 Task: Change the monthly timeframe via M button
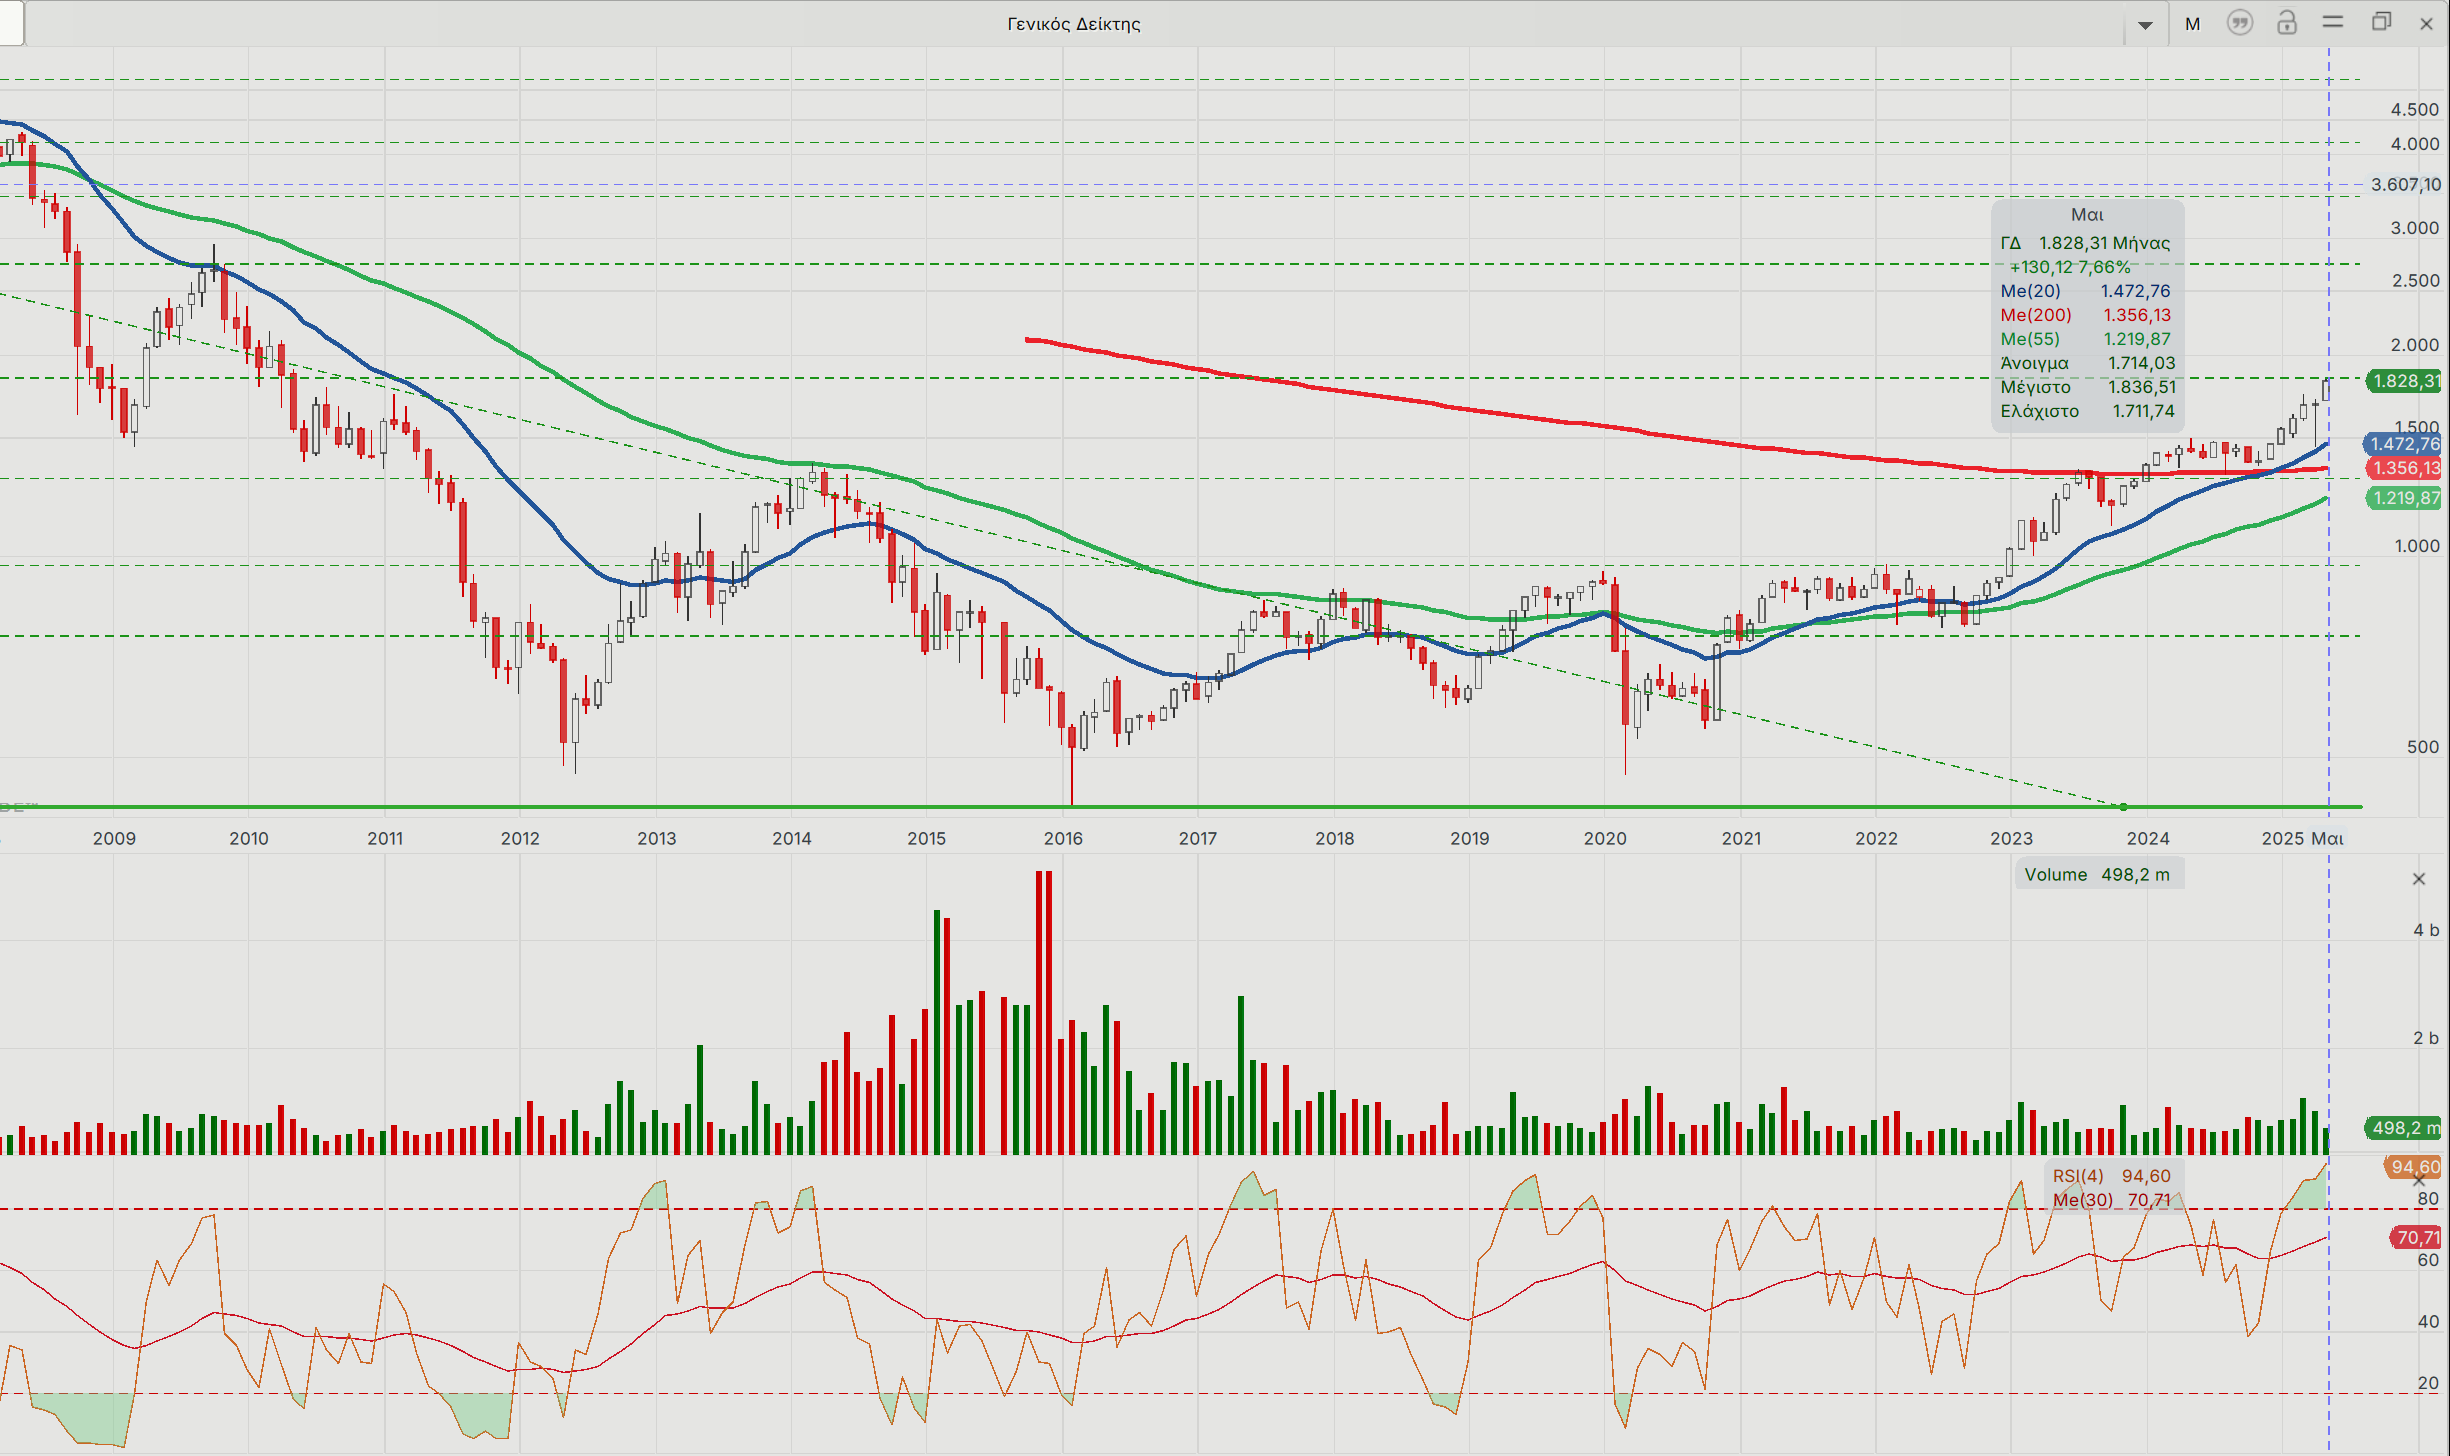[2192, 24]
